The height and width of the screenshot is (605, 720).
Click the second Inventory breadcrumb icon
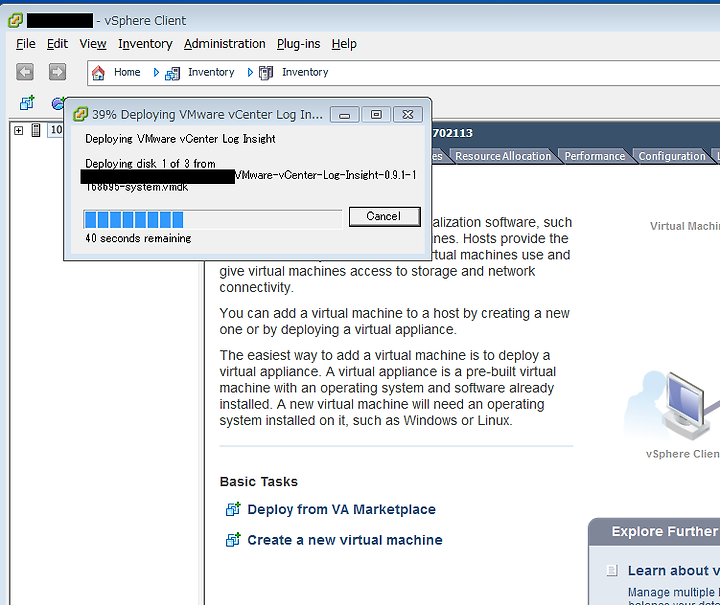coord(266,73)
